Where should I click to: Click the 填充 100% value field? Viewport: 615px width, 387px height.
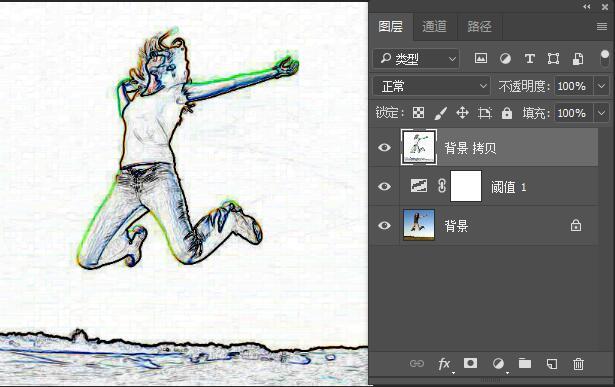574,113
